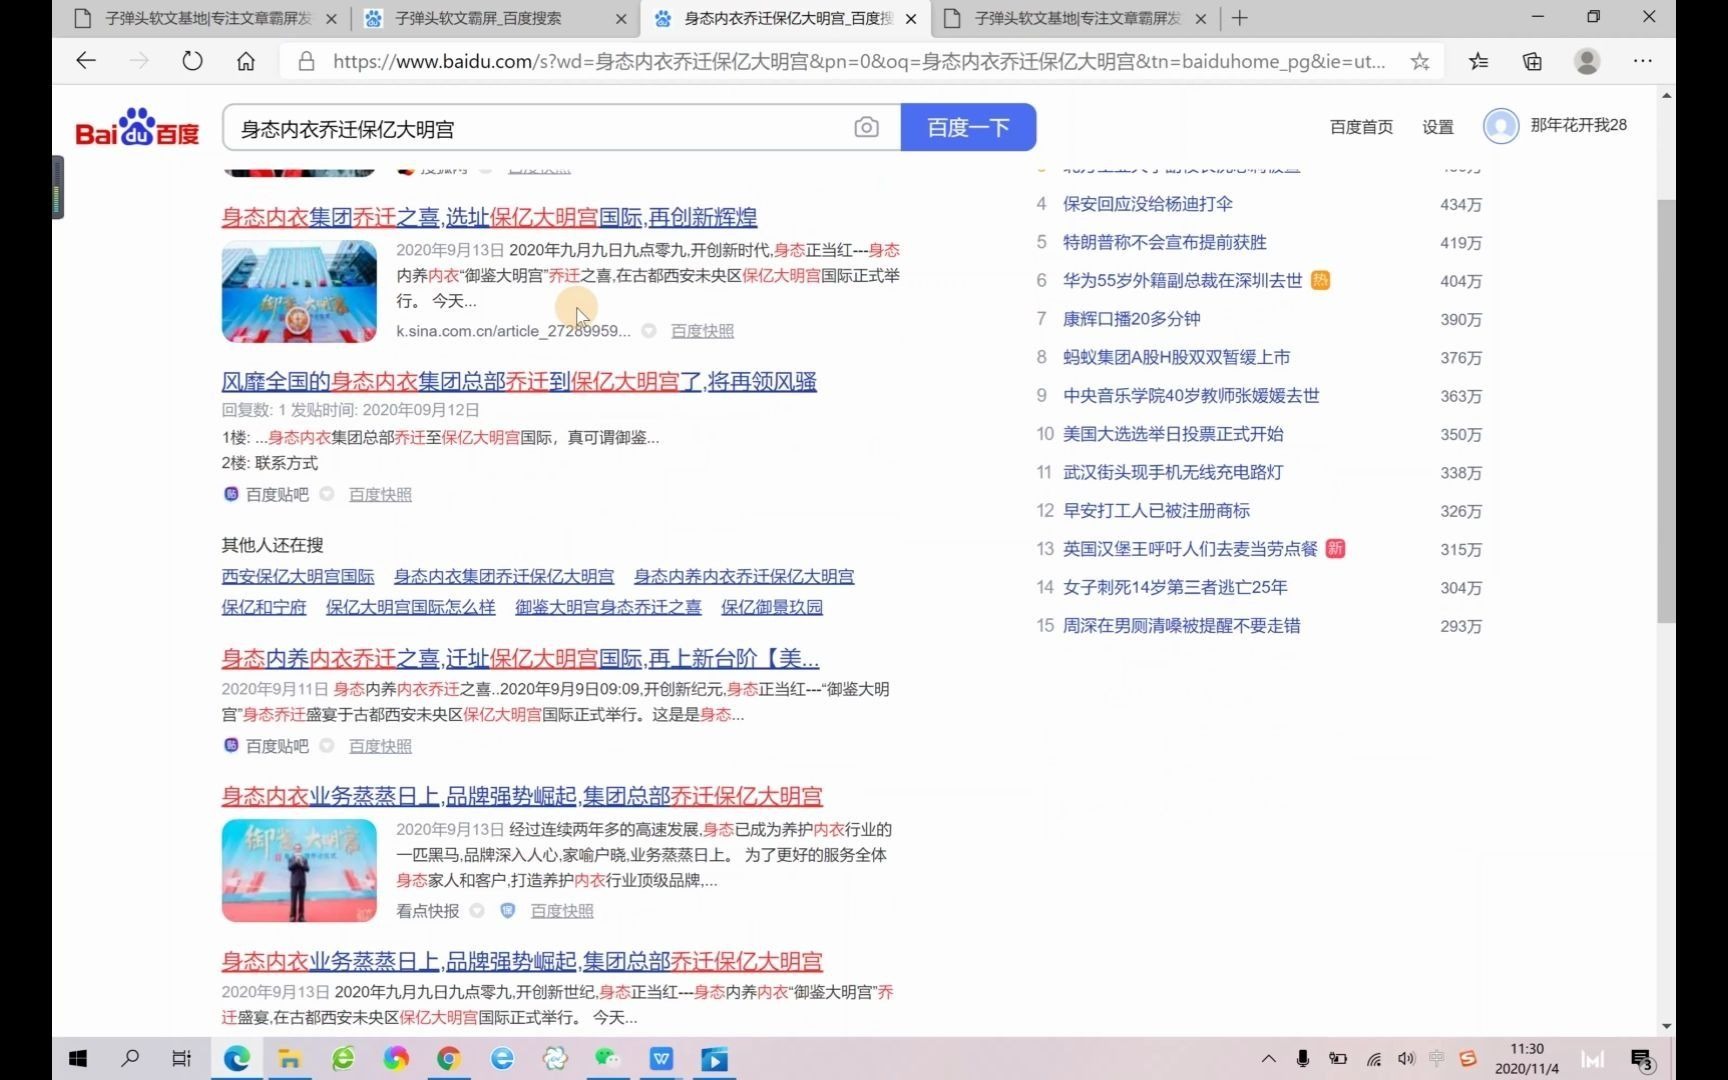This screenshot has height=1080, width=1728.
Task: Click the Baidu user avatar 那年花开我28
Action: 1500,126
